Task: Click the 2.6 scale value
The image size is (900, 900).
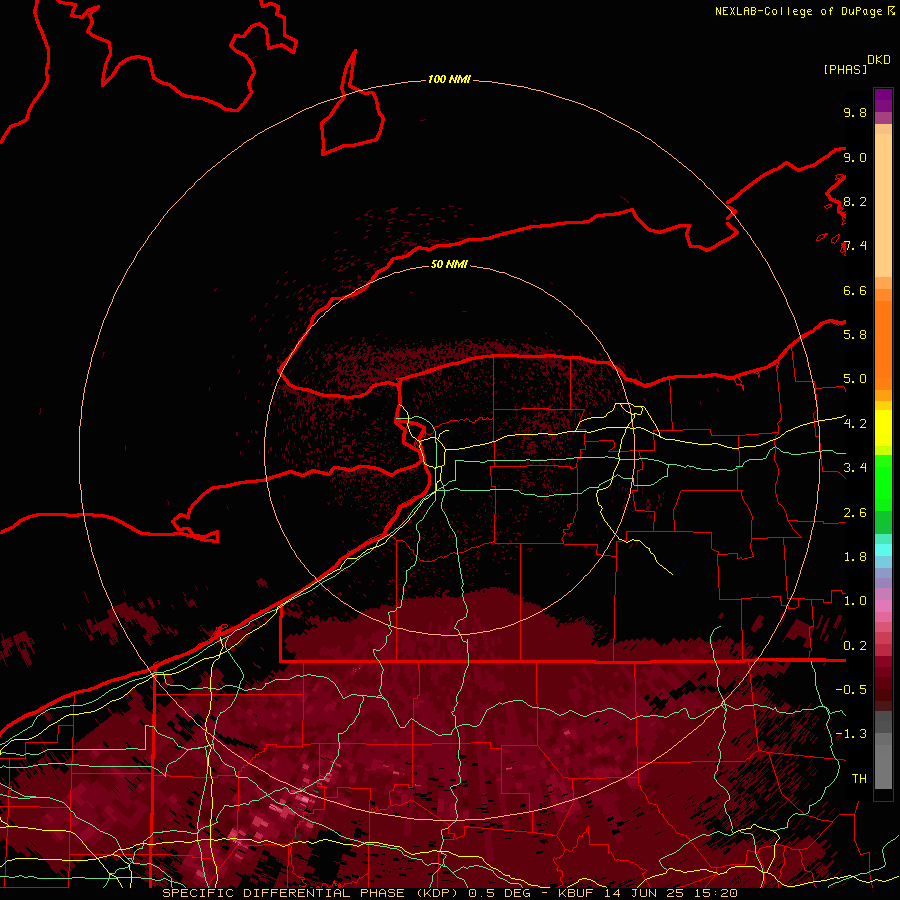Action: coord(855,513)
